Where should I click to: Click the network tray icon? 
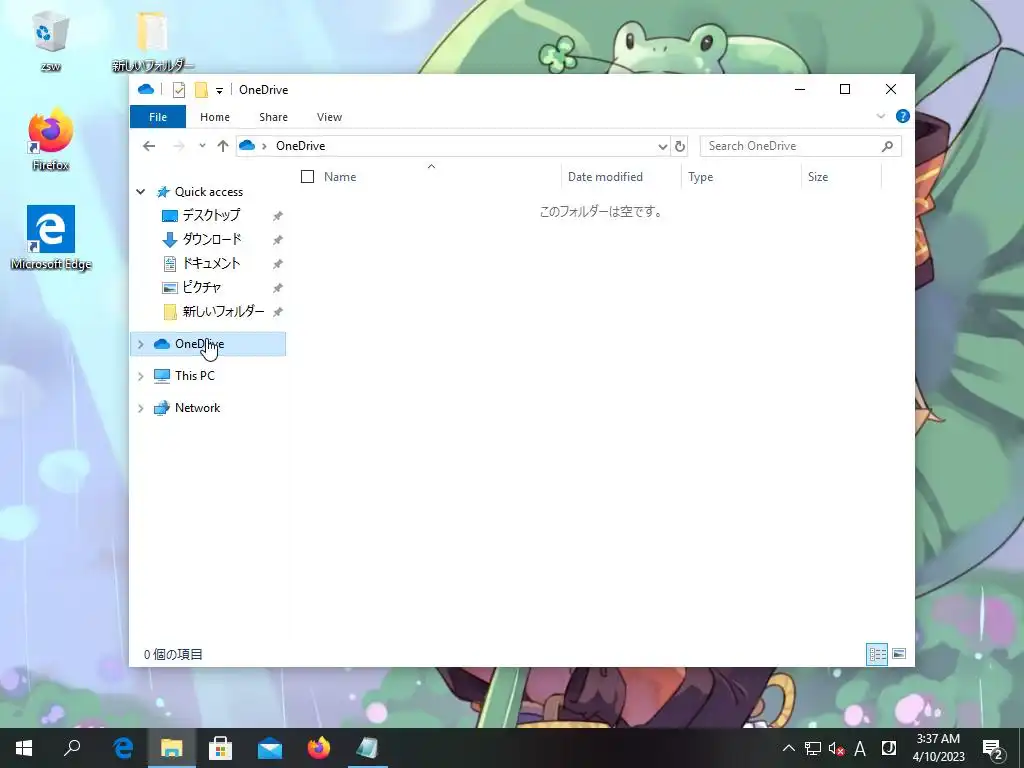pos(812,748)
